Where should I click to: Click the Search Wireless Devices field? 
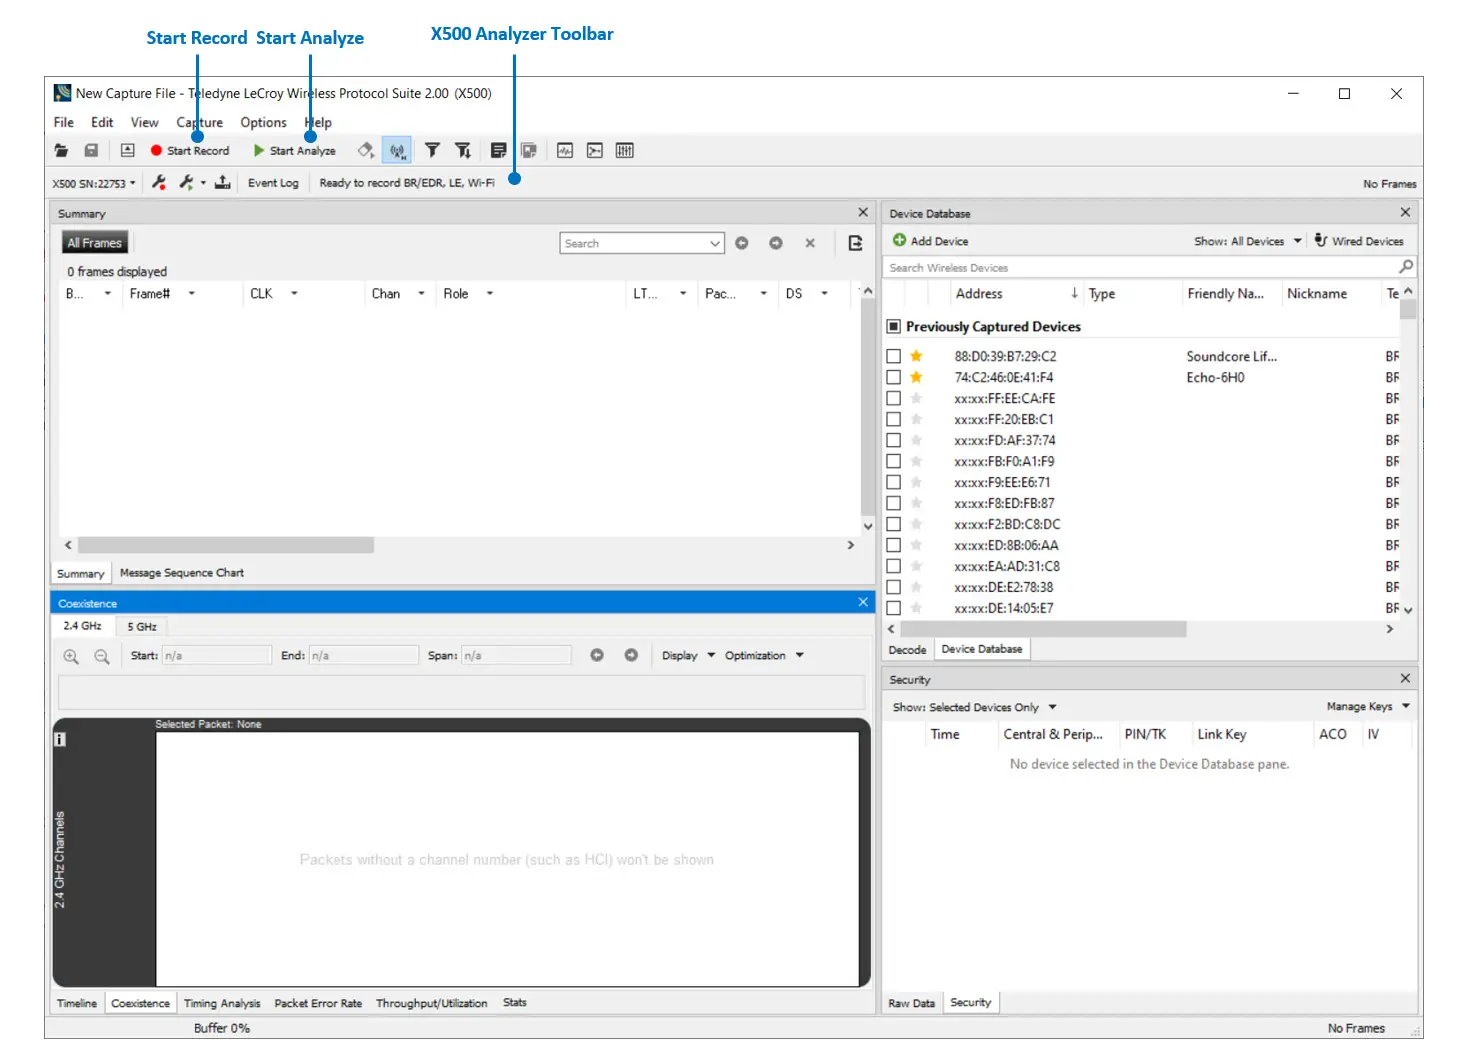1139,268
